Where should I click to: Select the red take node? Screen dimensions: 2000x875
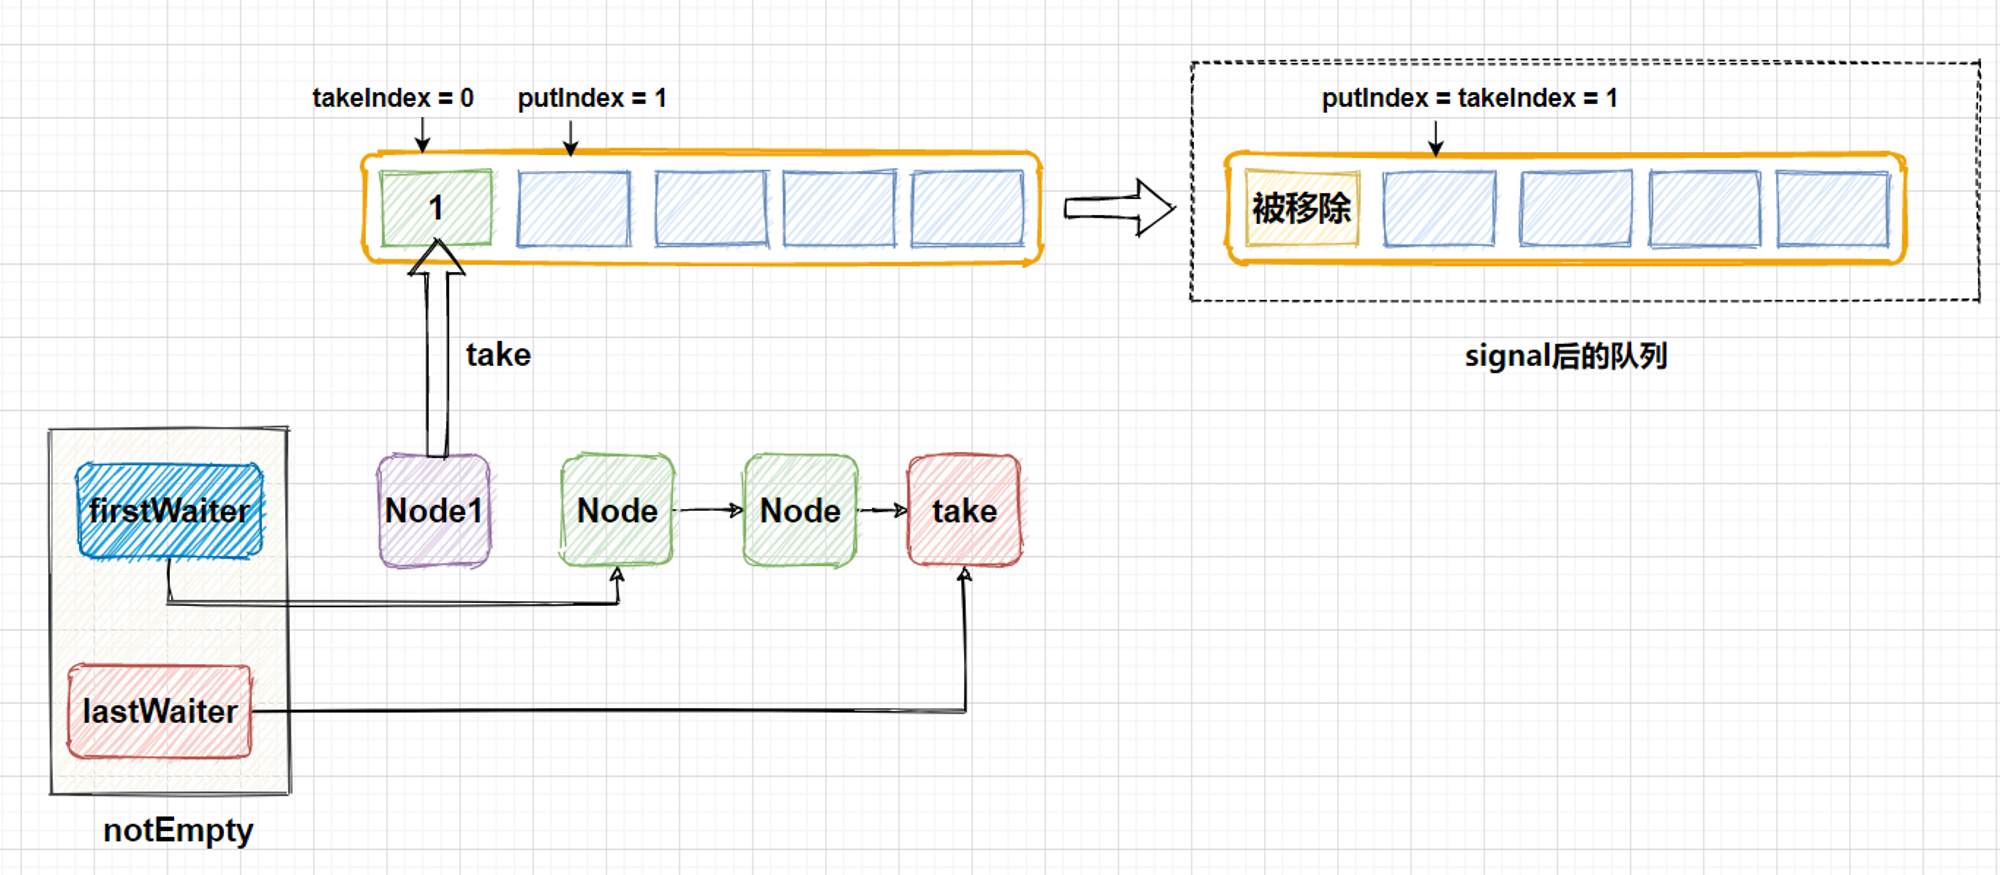tap(965, 510)
